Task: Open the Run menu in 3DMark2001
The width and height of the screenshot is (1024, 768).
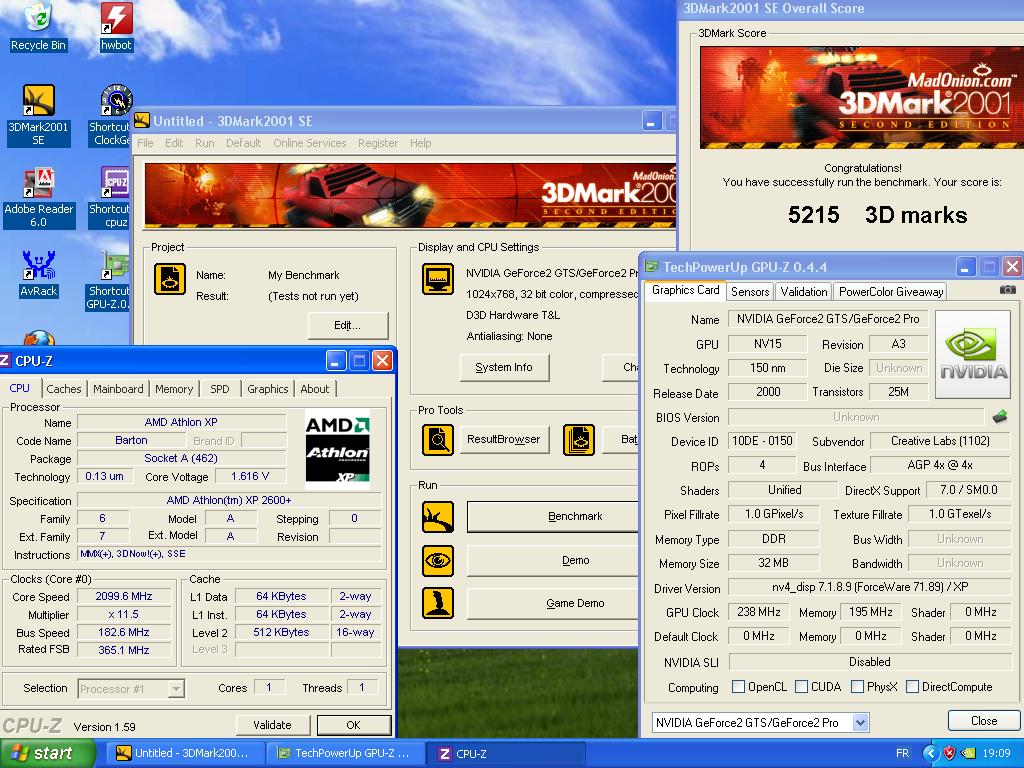Action: (204, 143)
